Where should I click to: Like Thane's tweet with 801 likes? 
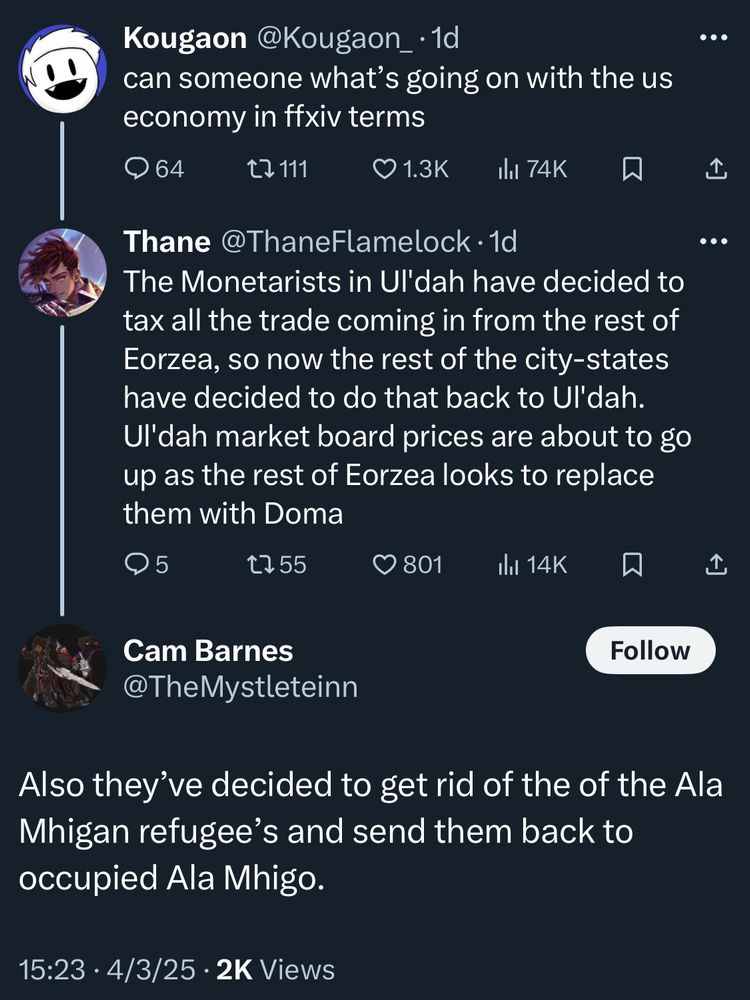[386, 565]
